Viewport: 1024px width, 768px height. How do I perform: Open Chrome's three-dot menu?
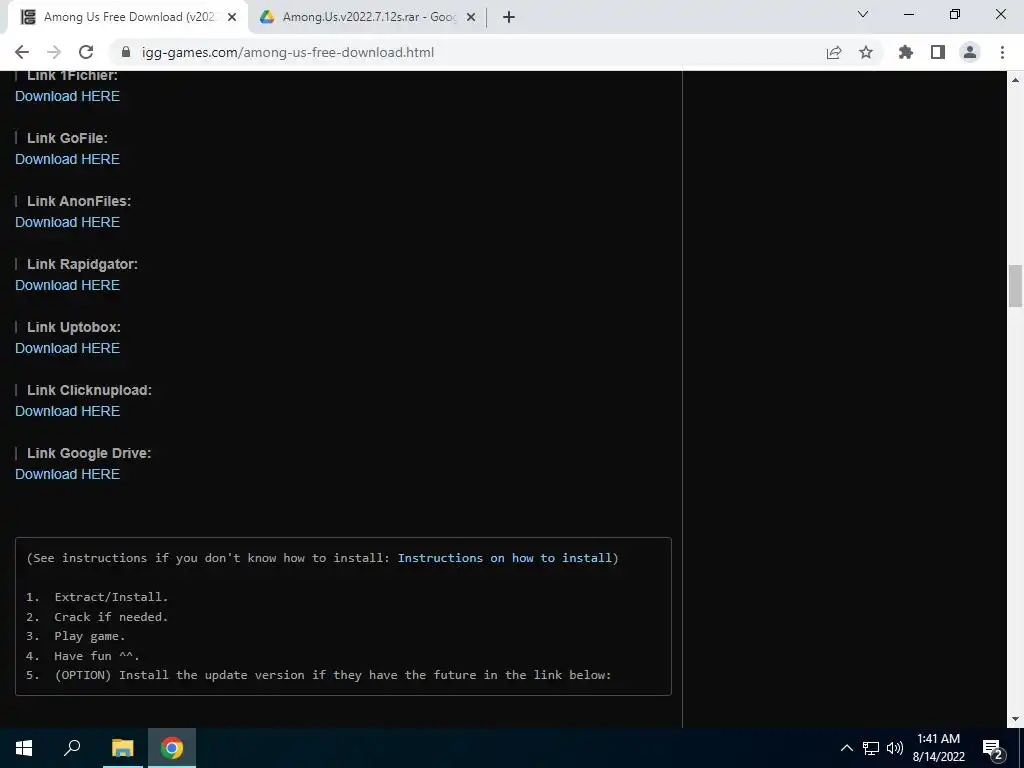(x=1002, y=52)
